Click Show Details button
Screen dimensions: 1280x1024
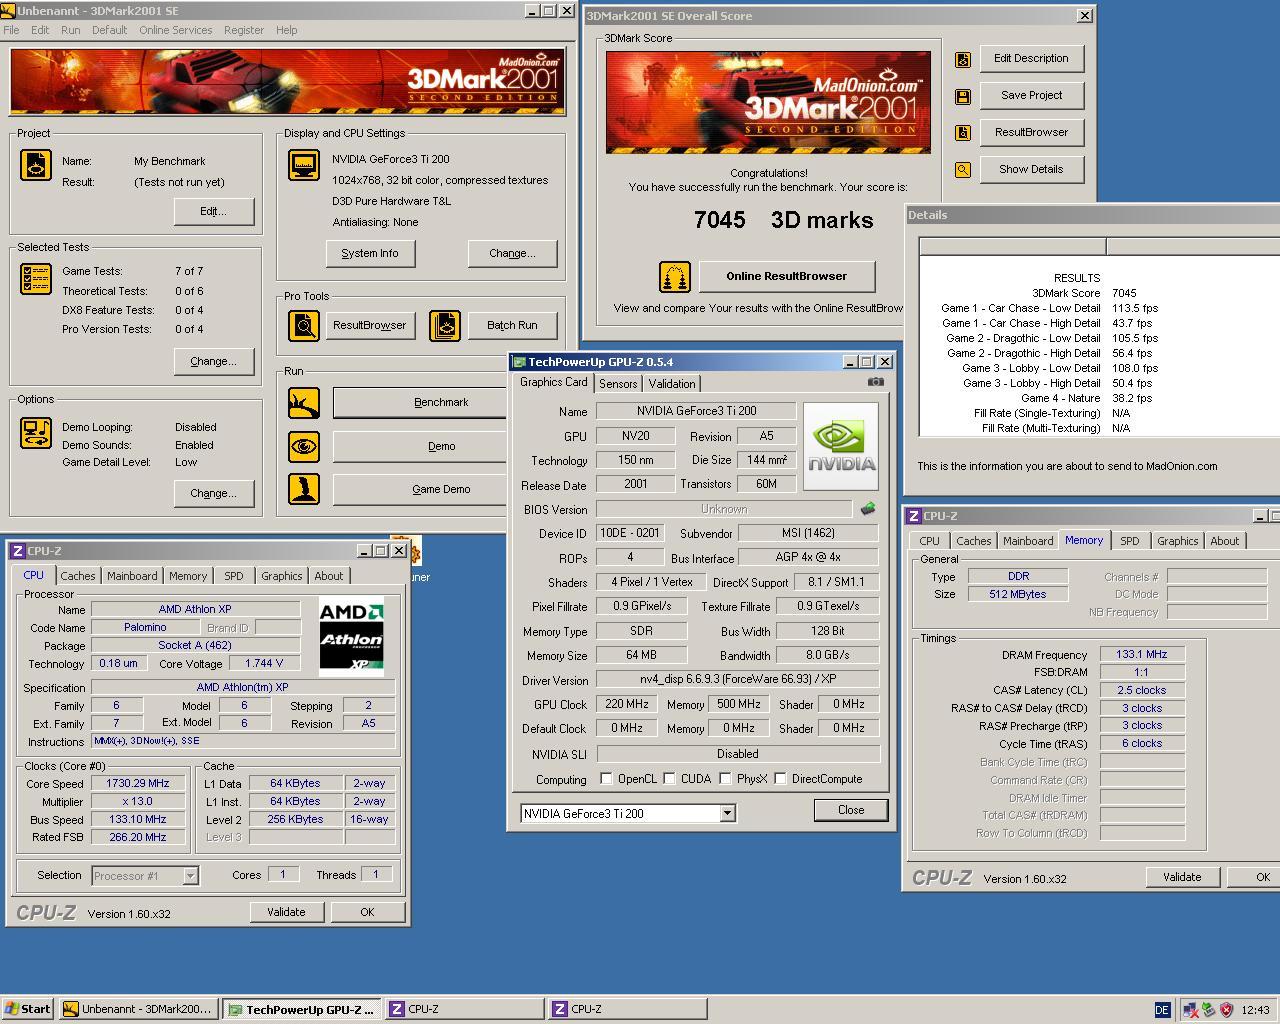coord(1031,170)
